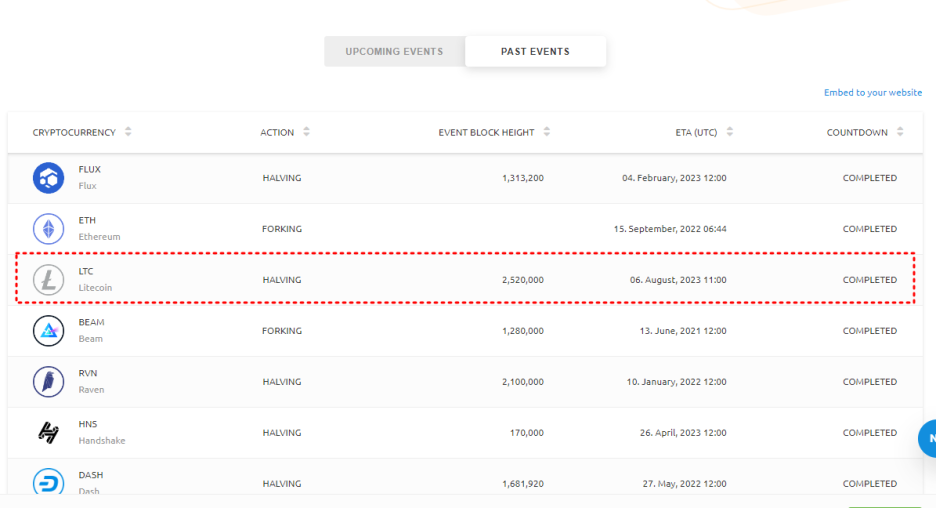Click block height 1,313,200
The image size is (936, 508).
tap(523, 178)
